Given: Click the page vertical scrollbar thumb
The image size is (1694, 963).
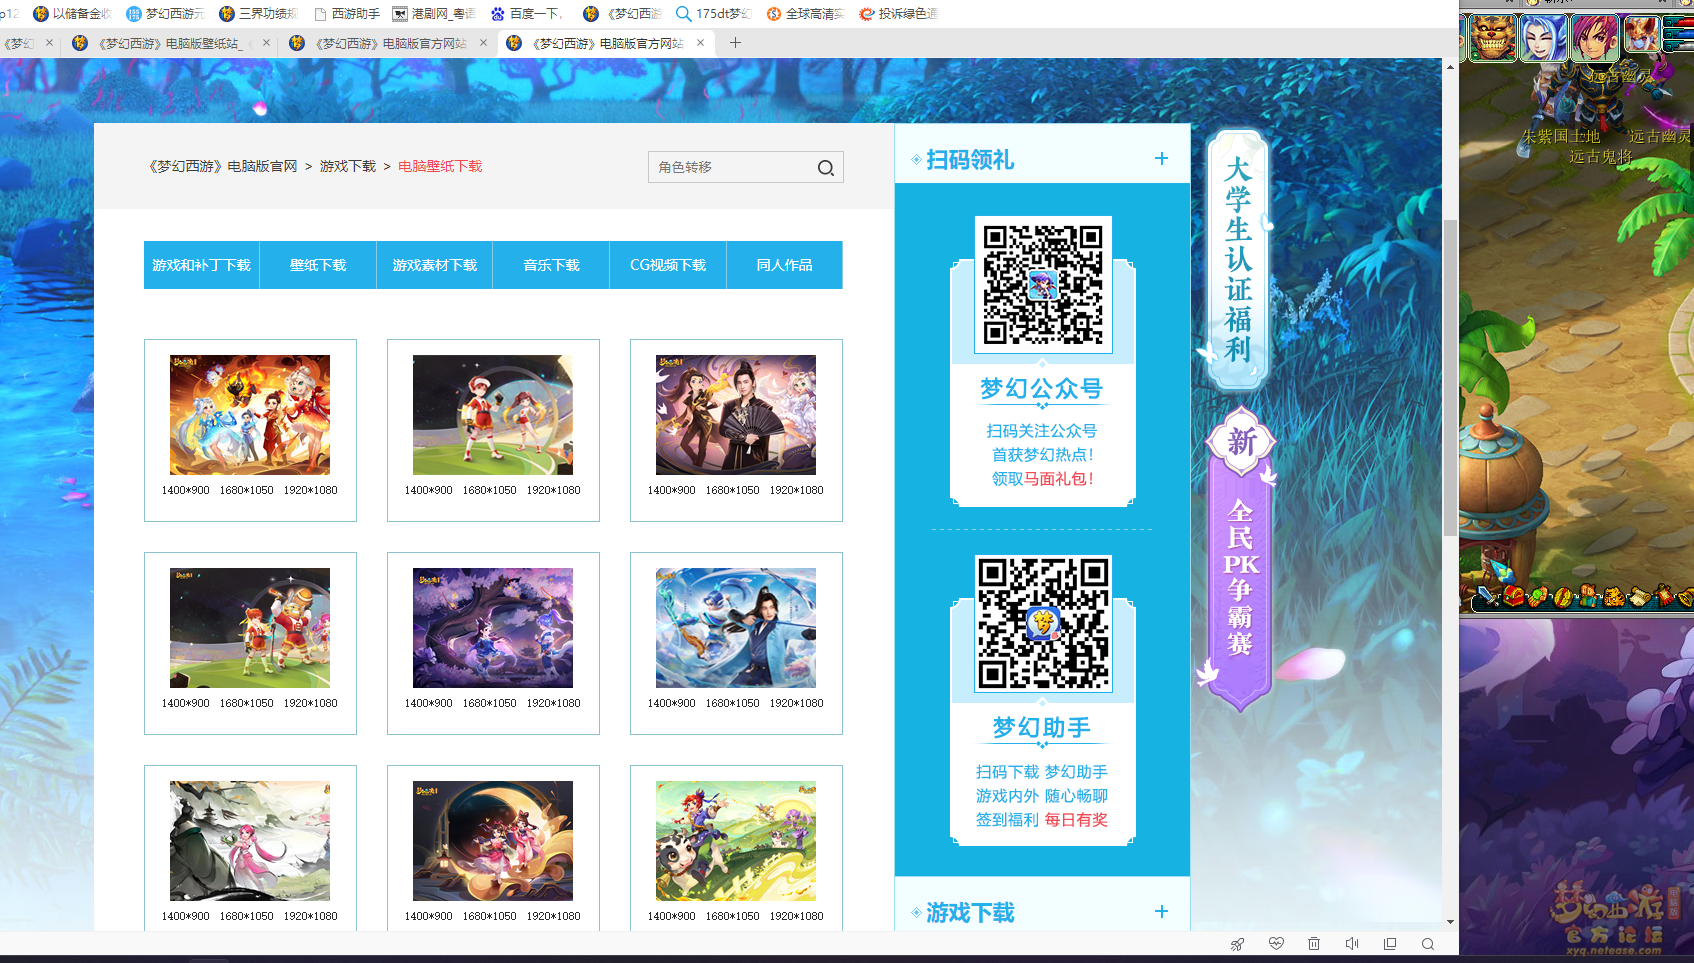Looking at the screenshot, I should 1450,377.
